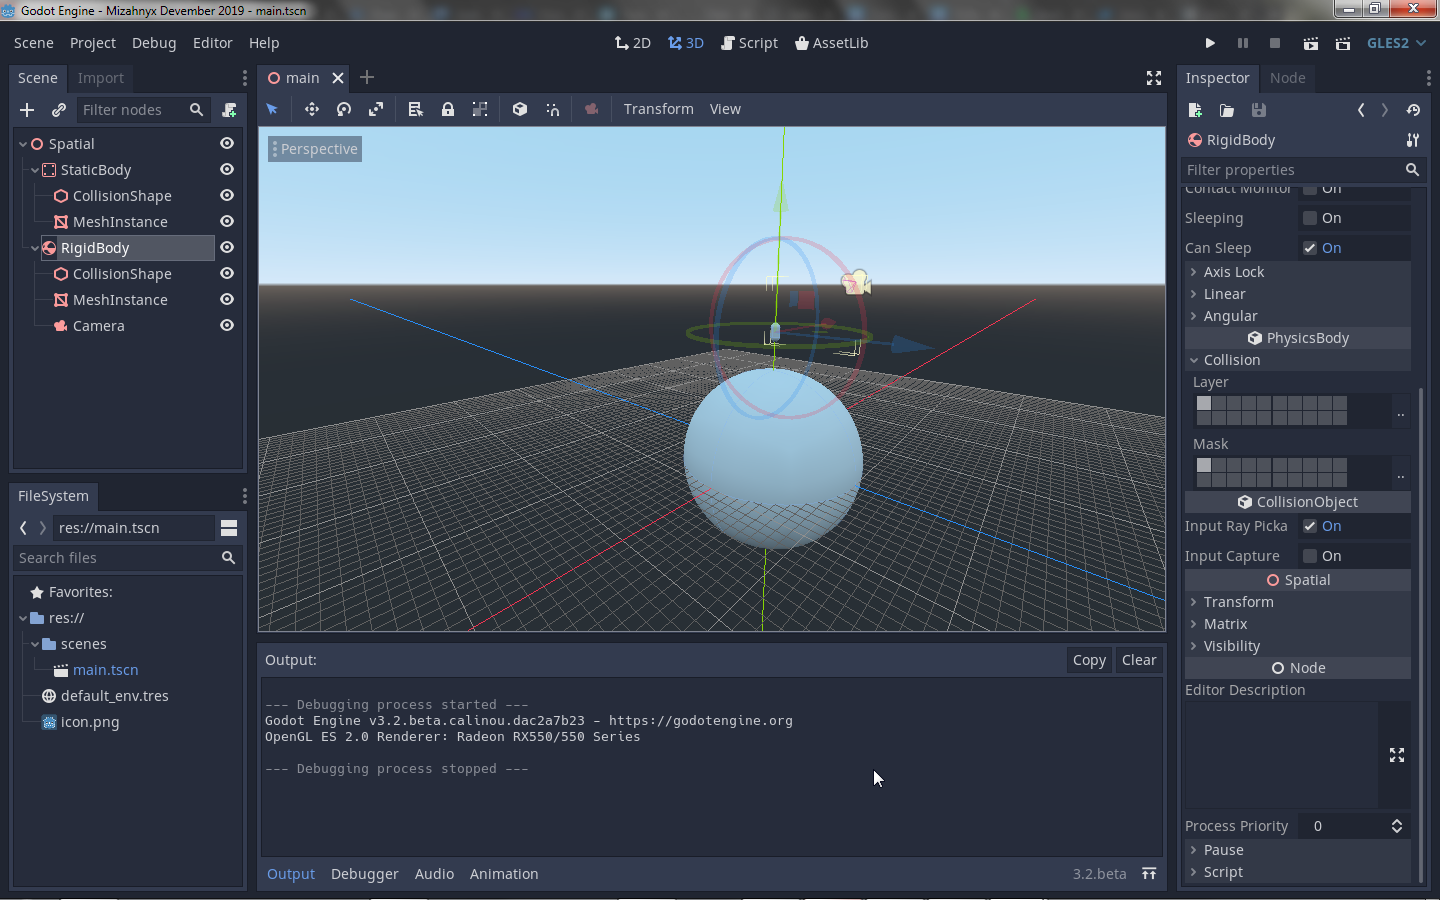The height and width of the screenshot is (900, 1440).
Task: Switch to the Node tab
Action: (x=1288, y=78)
